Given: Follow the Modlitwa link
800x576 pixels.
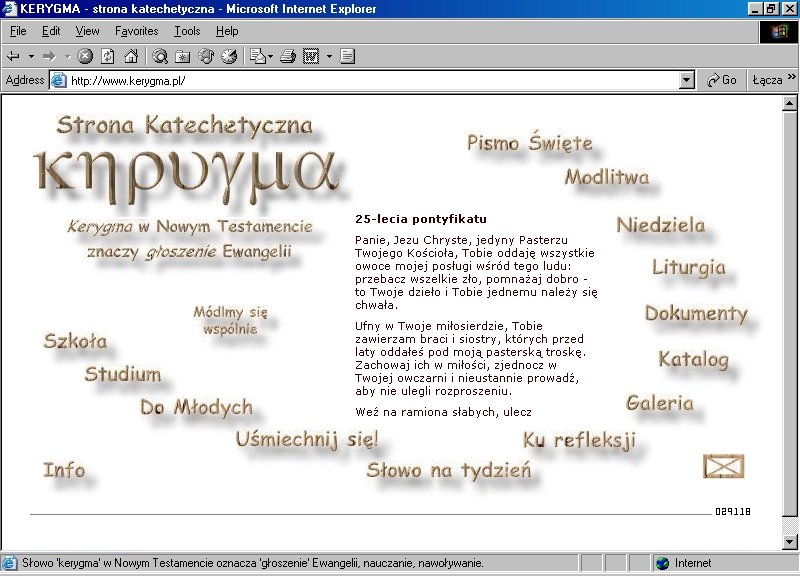Looking at the screenshot, I should point(606,178).
